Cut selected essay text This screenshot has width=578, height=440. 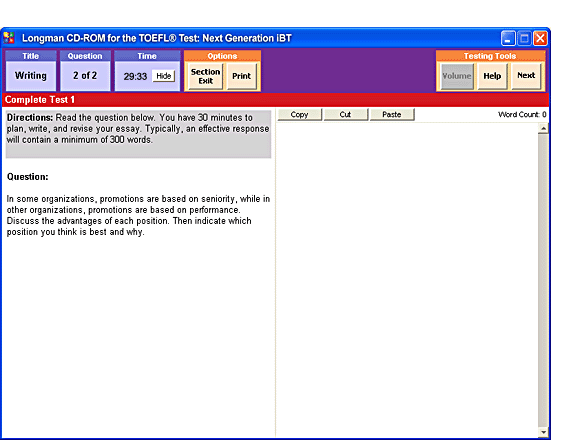345,115
